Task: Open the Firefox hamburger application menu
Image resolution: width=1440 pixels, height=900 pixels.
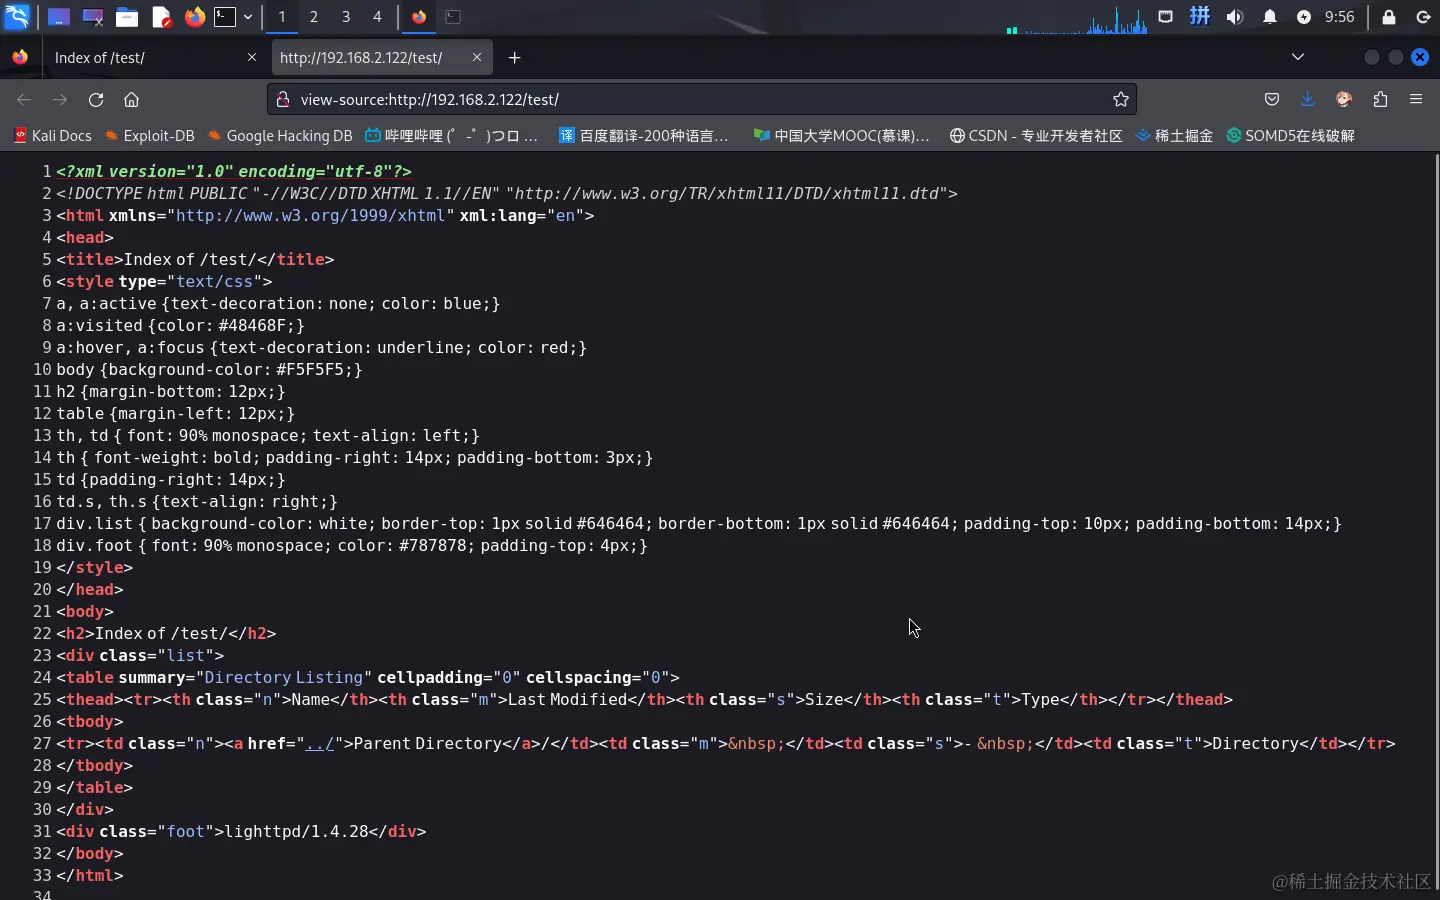Action: pos(1416,100)
